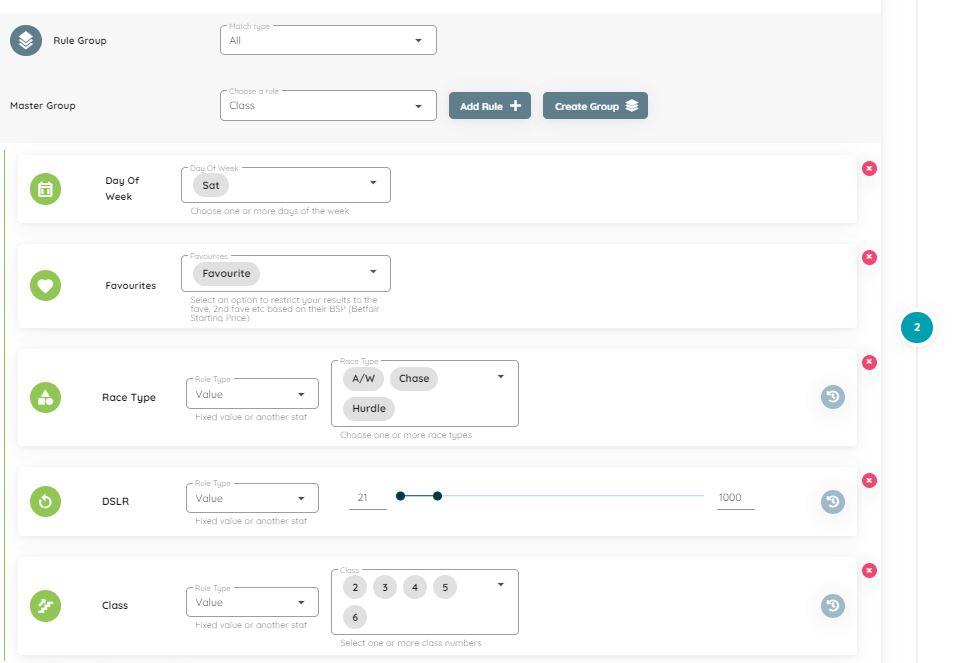Expand the Choose a rule dropdown

[328, 106]
